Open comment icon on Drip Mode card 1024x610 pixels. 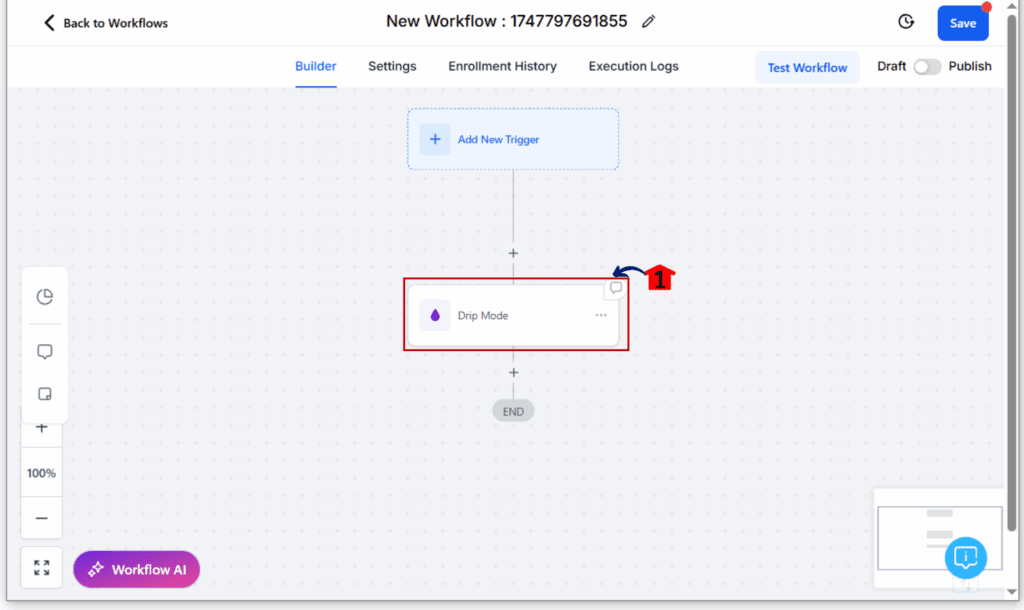point(616,288)
